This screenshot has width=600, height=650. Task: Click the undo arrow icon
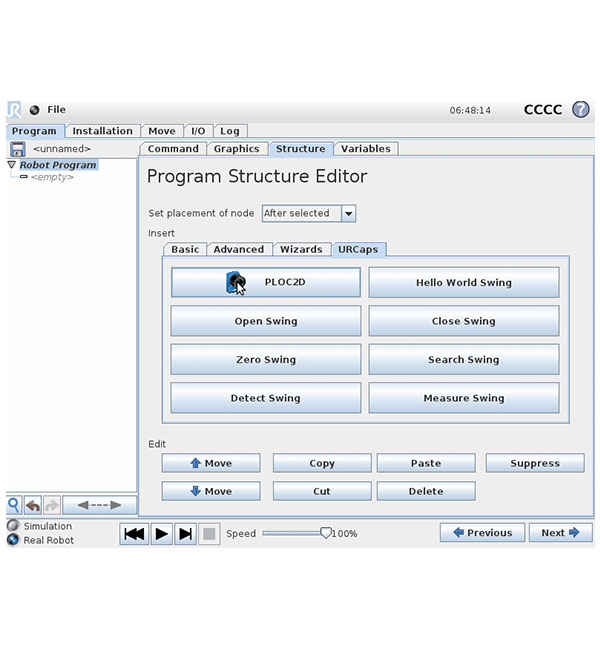pyautogui.click(x=33, y=505)
